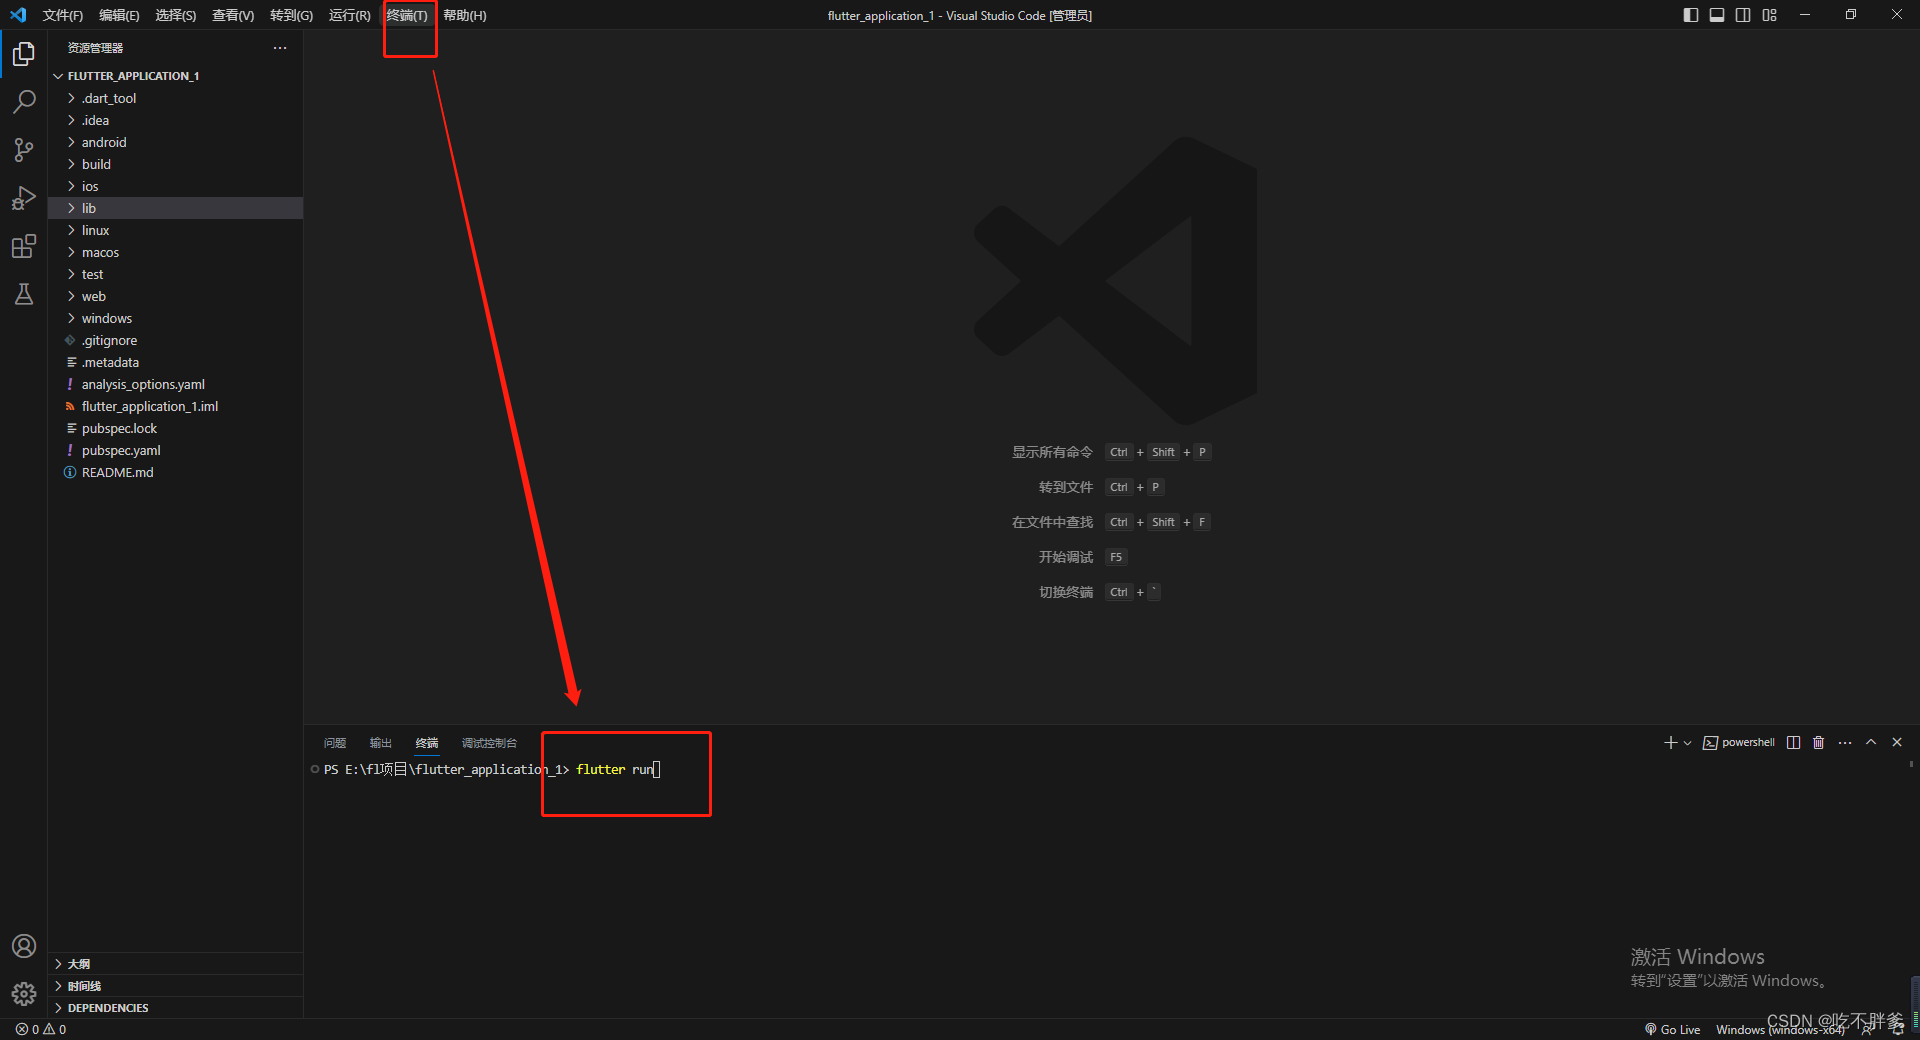Screen dimensions: 1920x1040
Task: Close the terminal panel
Action: pos(1897,742)
